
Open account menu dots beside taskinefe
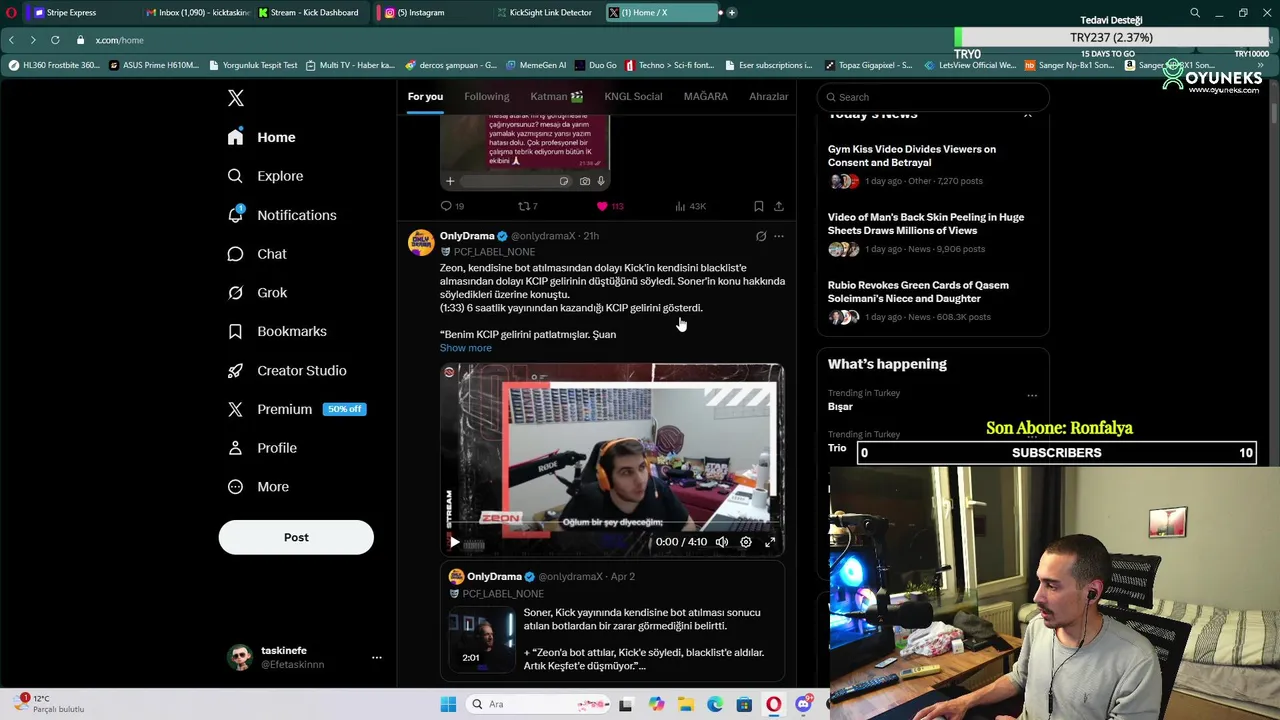377,657
